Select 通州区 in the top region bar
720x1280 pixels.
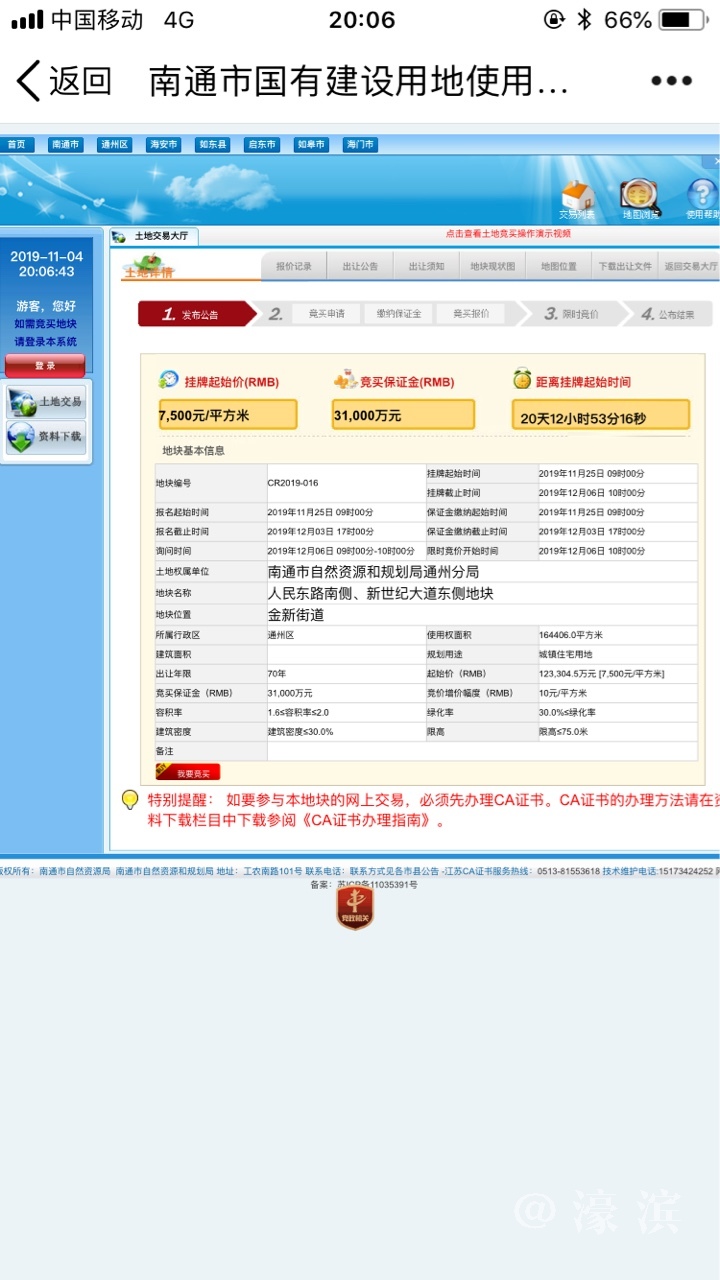[115, 145]
